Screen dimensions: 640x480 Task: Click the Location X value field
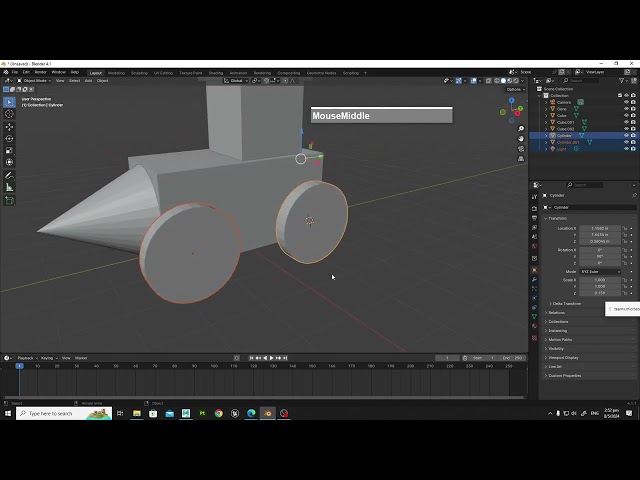(600, 229)
